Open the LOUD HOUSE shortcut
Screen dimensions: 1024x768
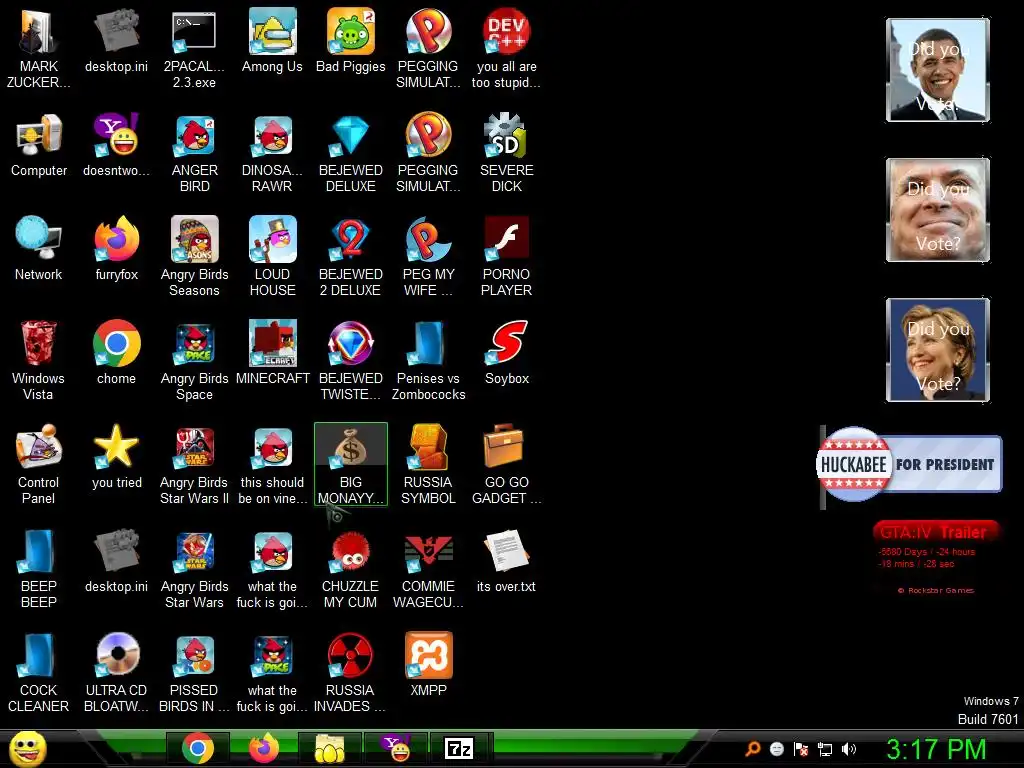click(x=272, y=257)
